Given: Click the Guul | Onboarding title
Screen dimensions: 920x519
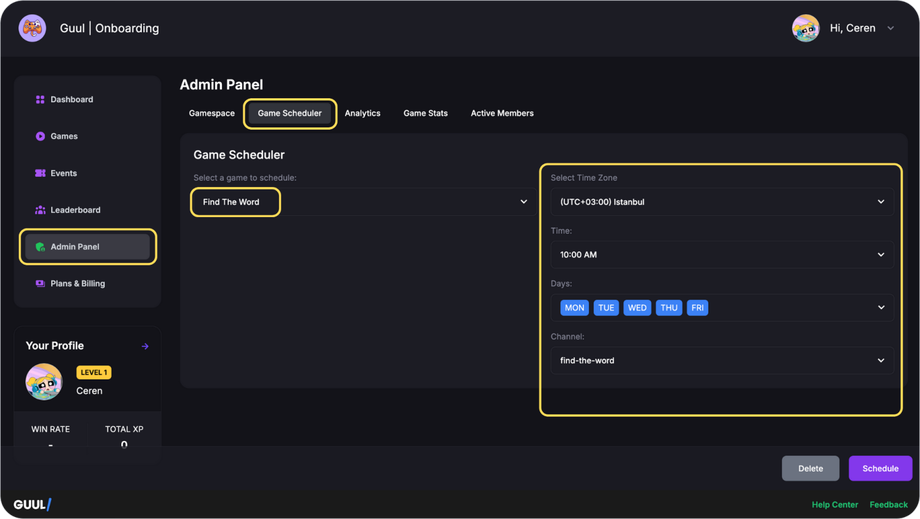Looking at the screenshot, I should 109,28.
